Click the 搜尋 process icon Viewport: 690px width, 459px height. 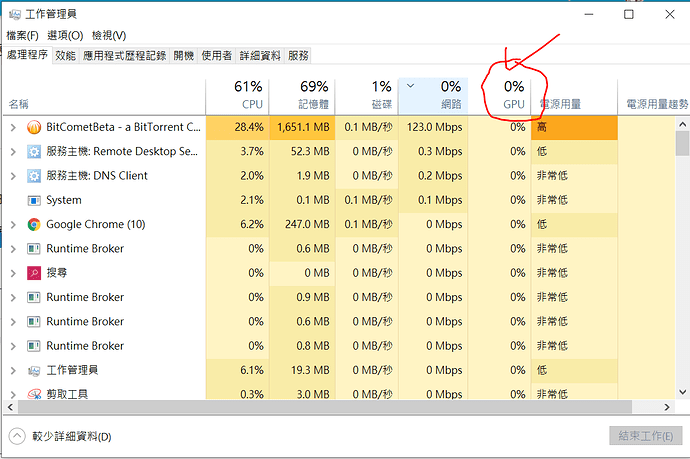(x=33, y=273)
